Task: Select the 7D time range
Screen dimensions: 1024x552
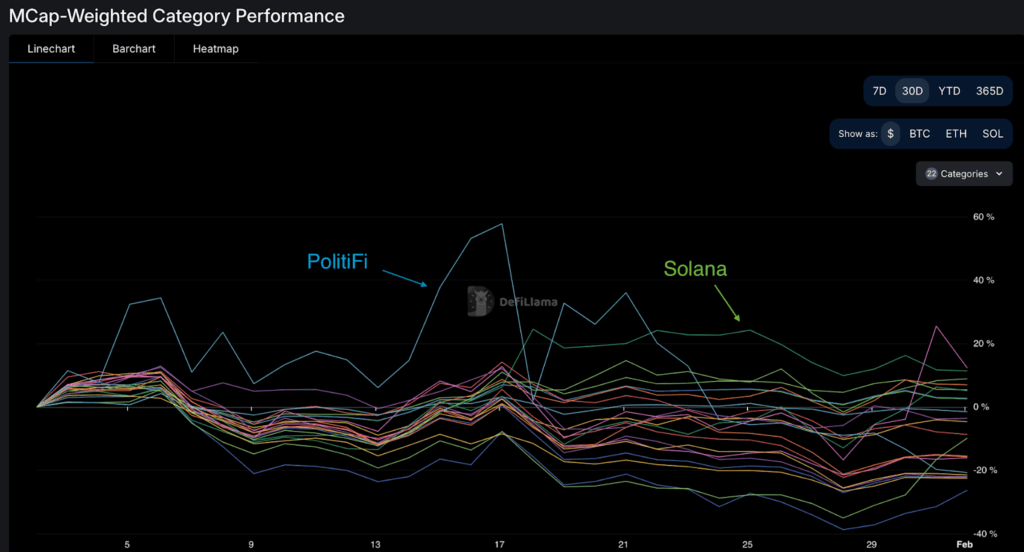Action: pyautogui.click(x=880, y=91)
